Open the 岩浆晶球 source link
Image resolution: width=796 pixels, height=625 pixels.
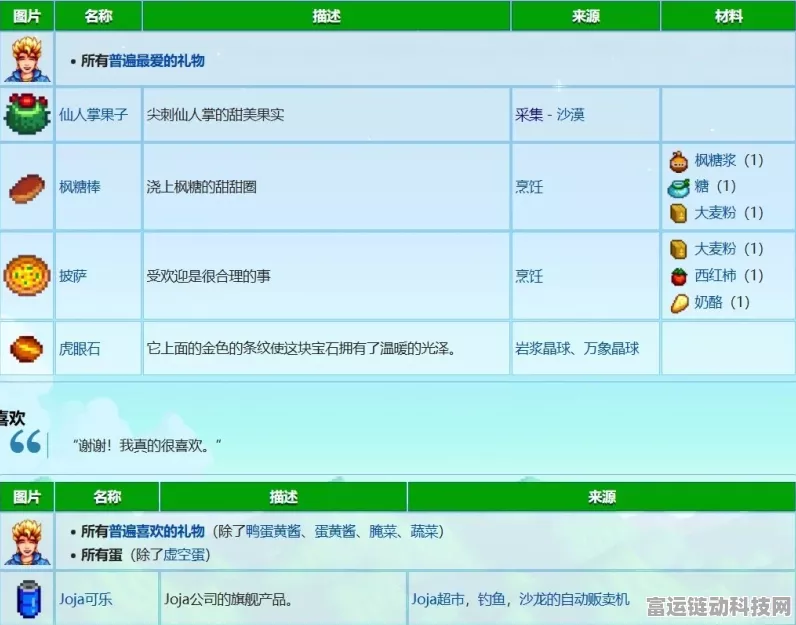point(542,349)
